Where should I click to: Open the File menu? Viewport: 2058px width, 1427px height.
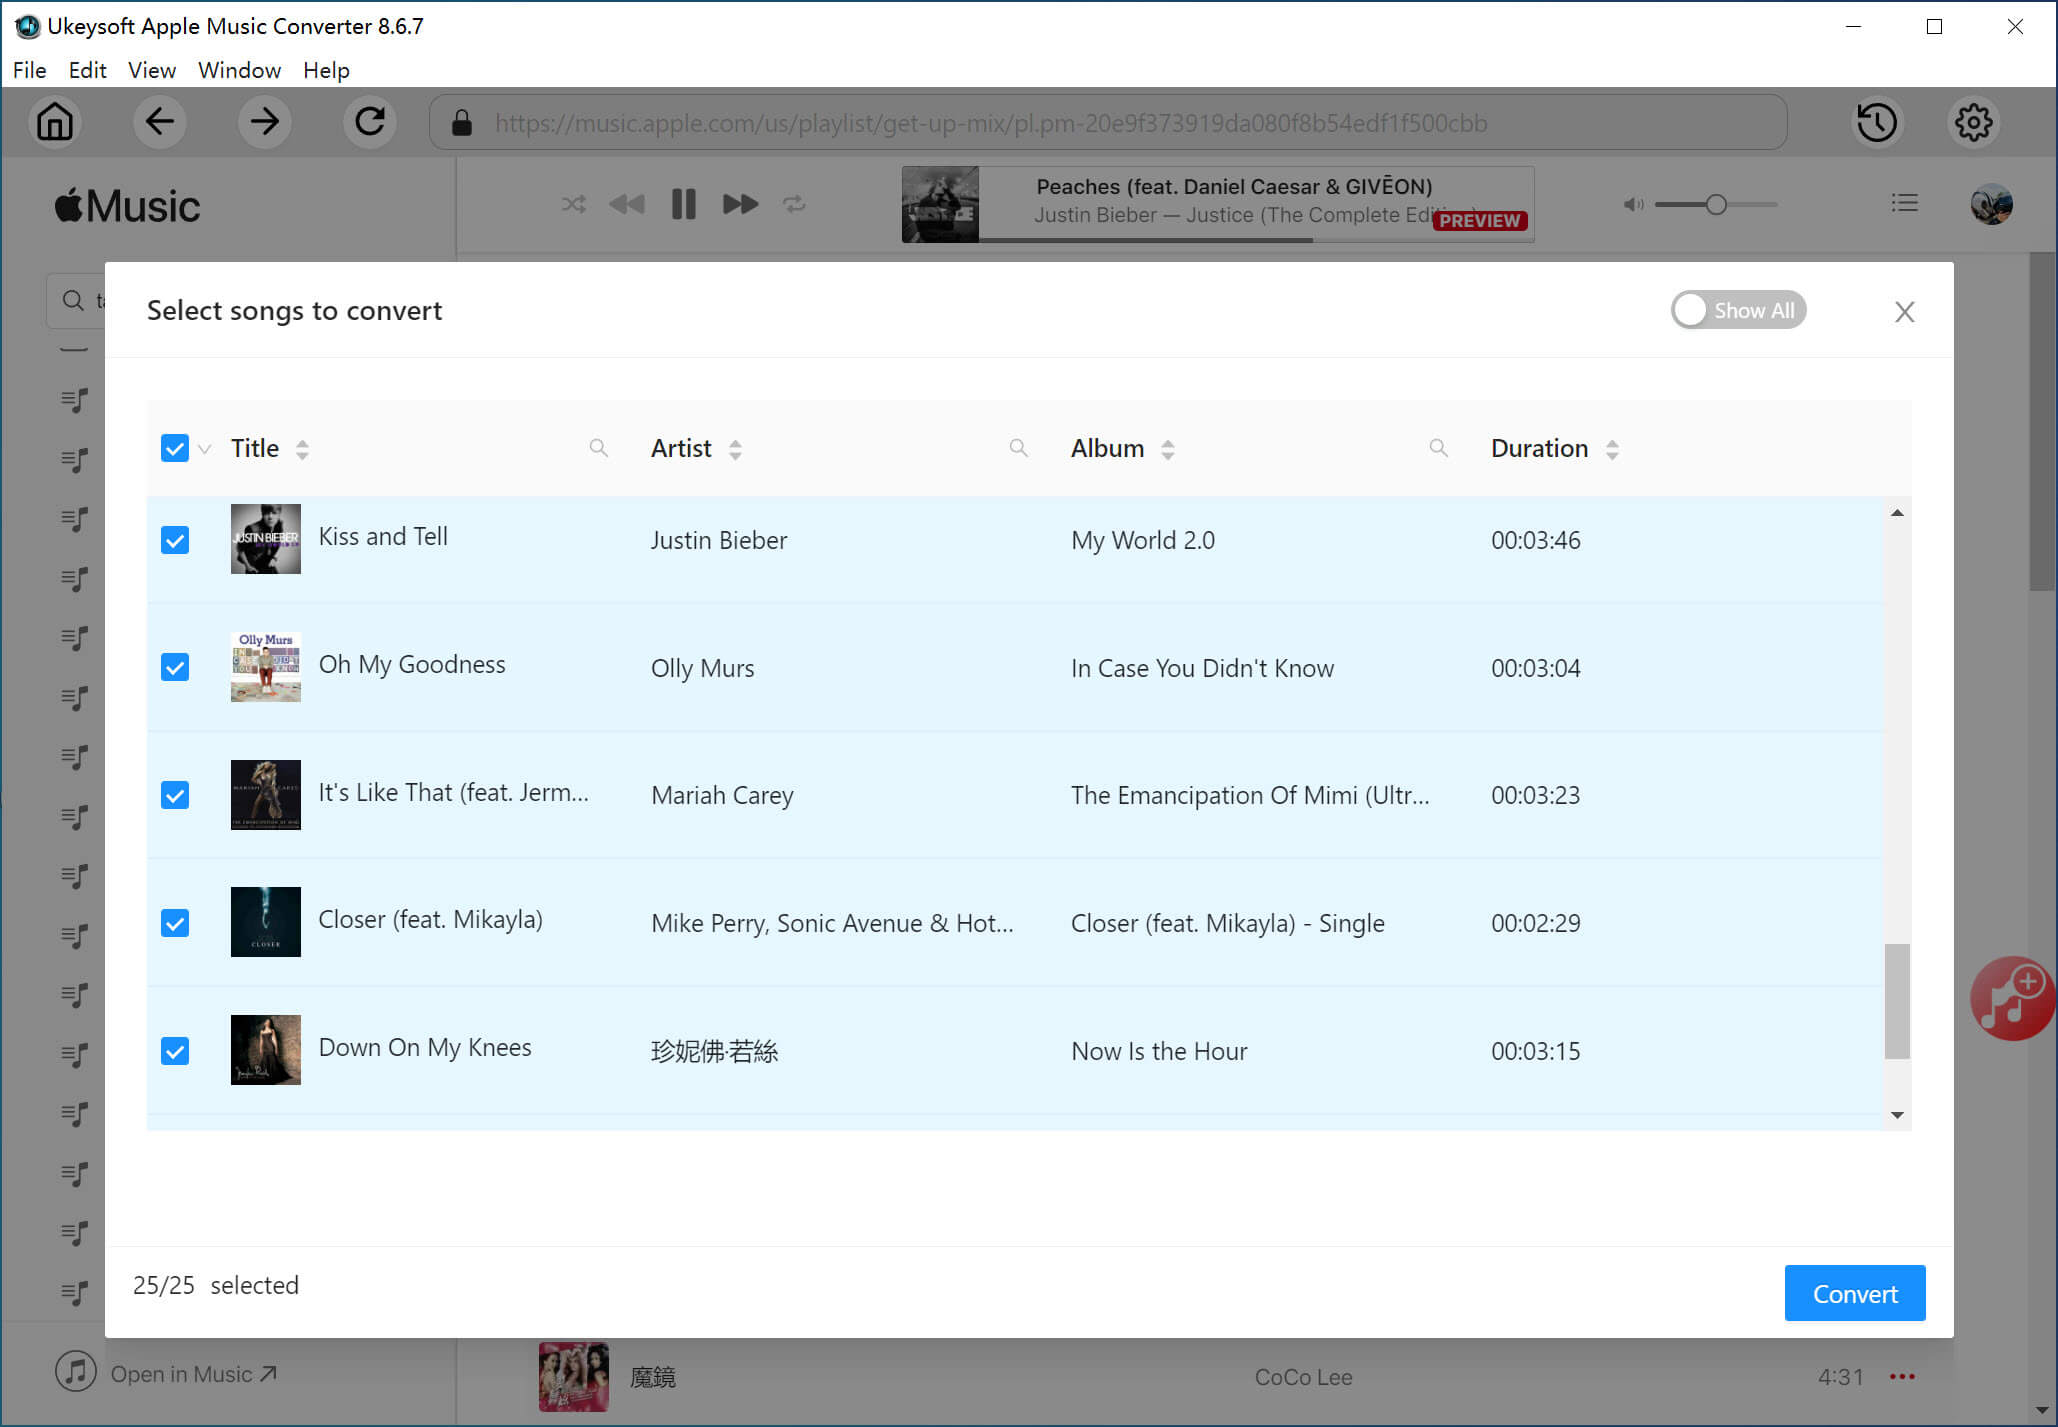point(28,69)
